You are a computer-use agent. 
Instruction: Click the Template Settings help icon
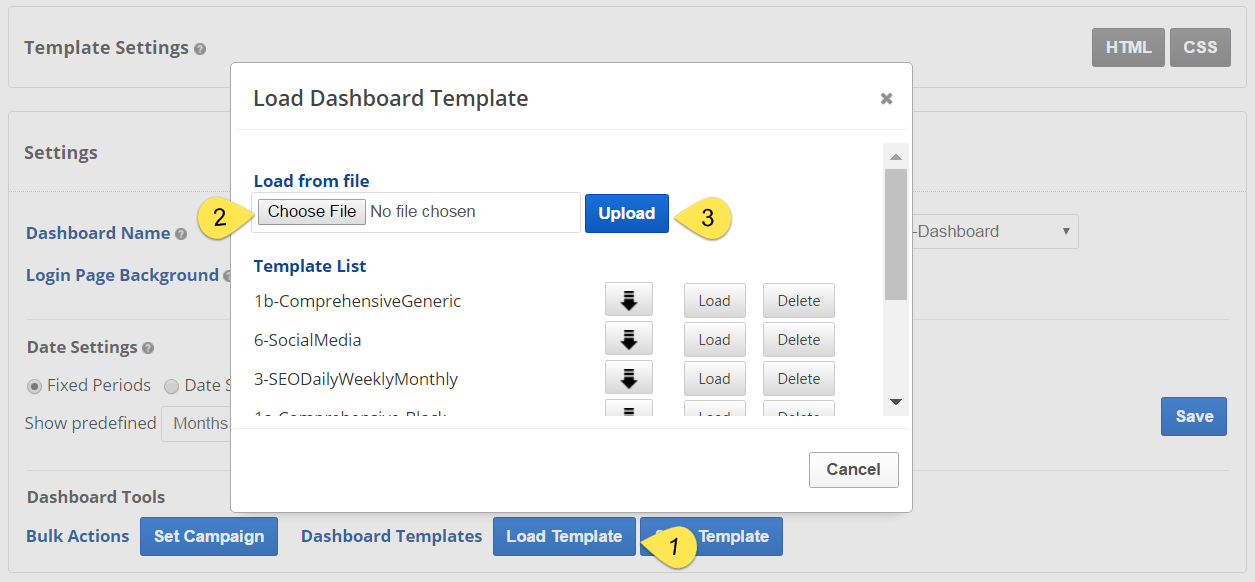(x=200, y=48)
